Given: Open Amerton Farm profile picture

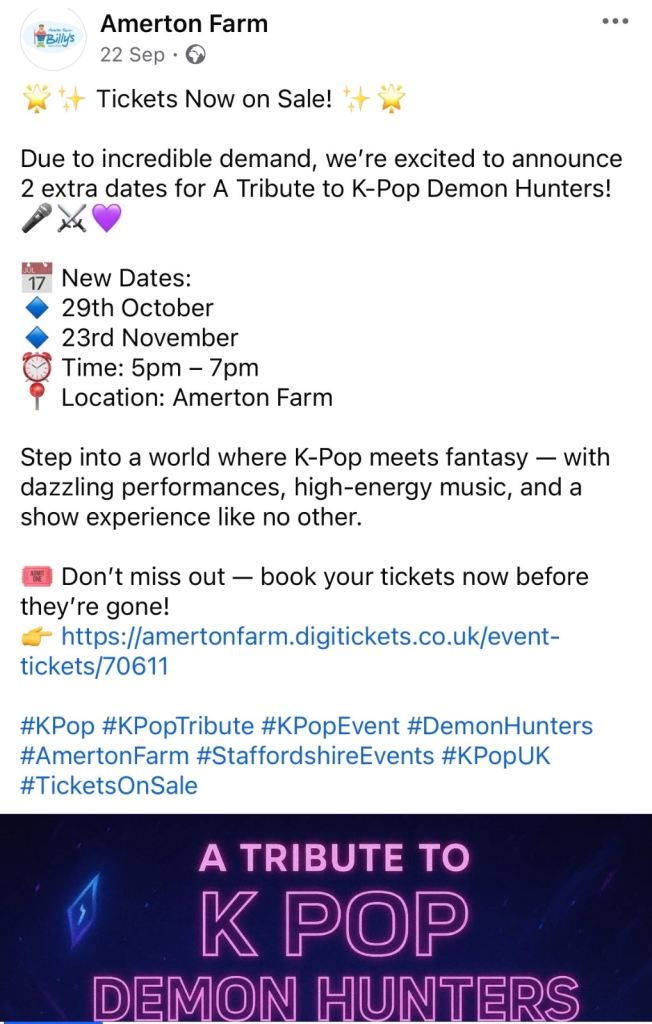Looking at the screenshot, I should [x=52, y=40].
